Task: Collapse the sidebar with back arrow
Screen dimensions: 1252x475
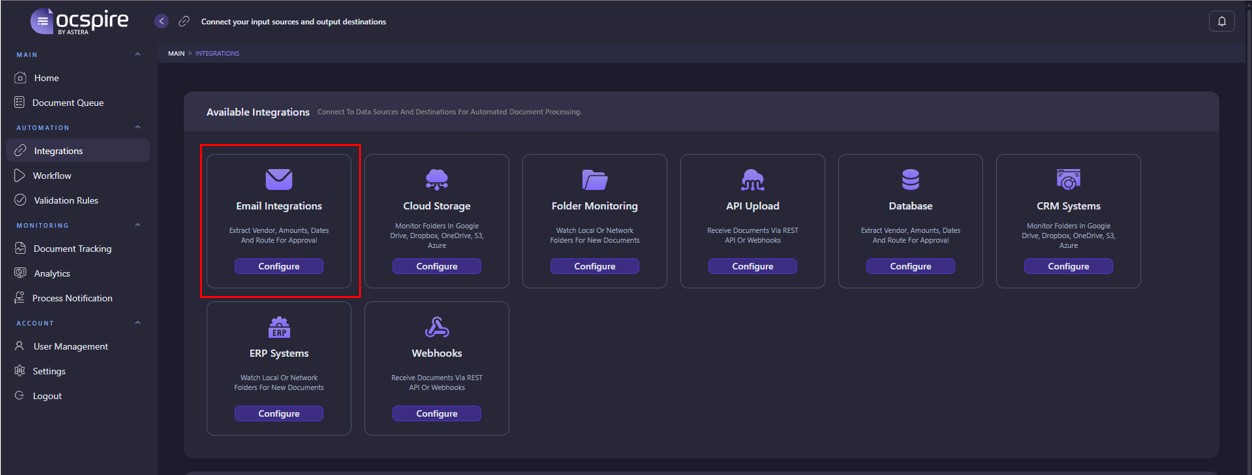Action: [162, 21]
